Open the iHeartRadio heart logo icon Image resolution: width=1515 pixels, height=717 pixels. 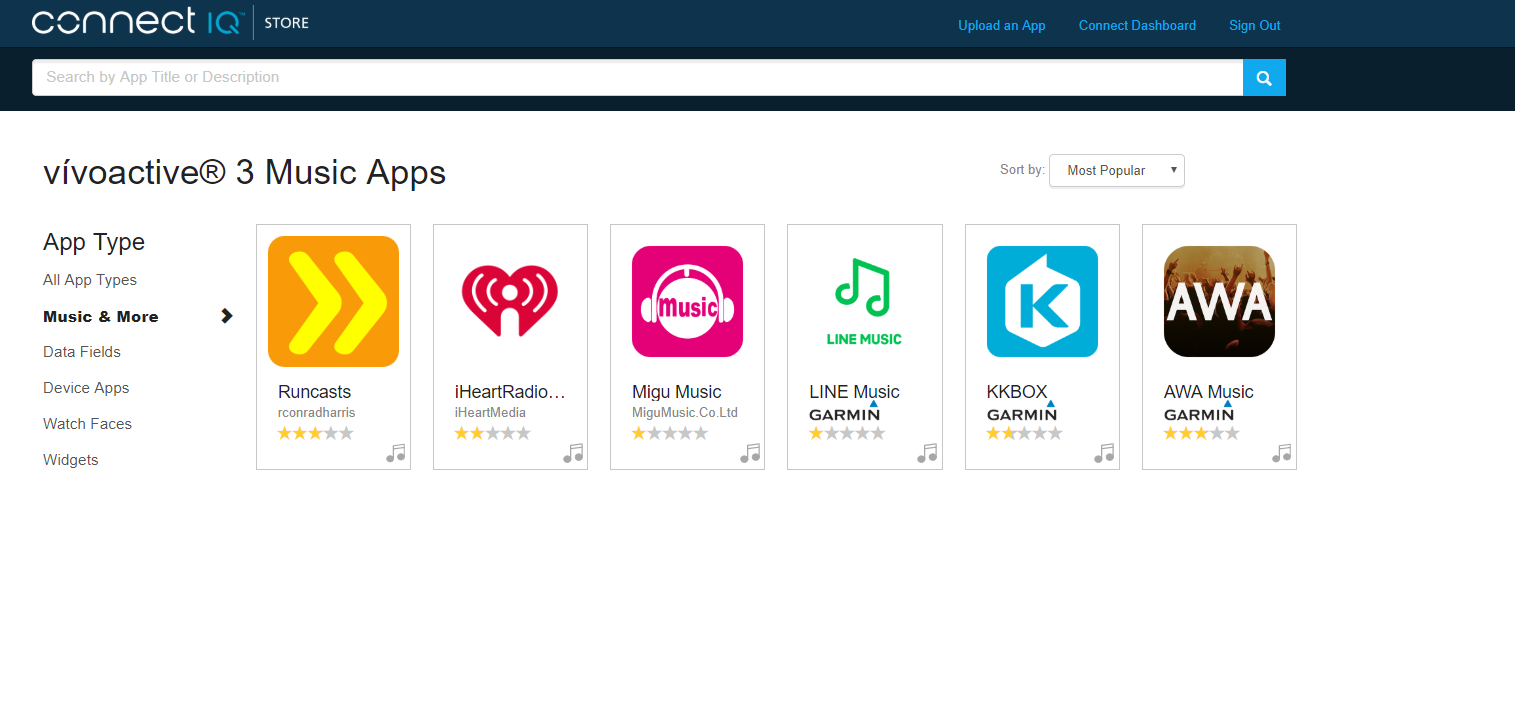coord(510,301)
